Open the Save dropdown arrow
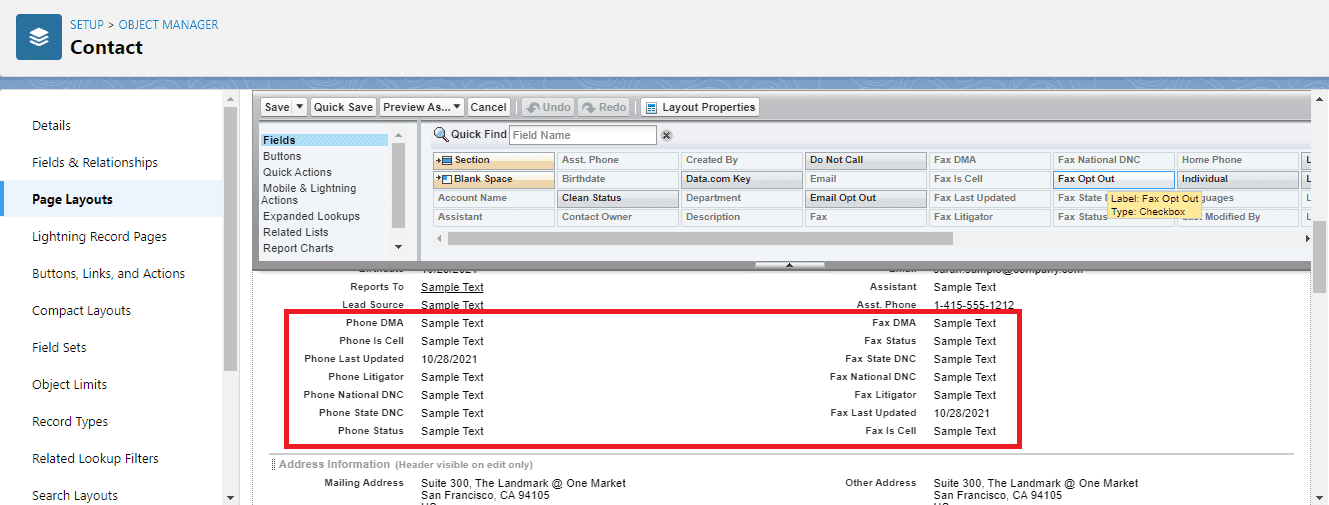This screenshot has width=1329, height=505. [x=300, y=107]
